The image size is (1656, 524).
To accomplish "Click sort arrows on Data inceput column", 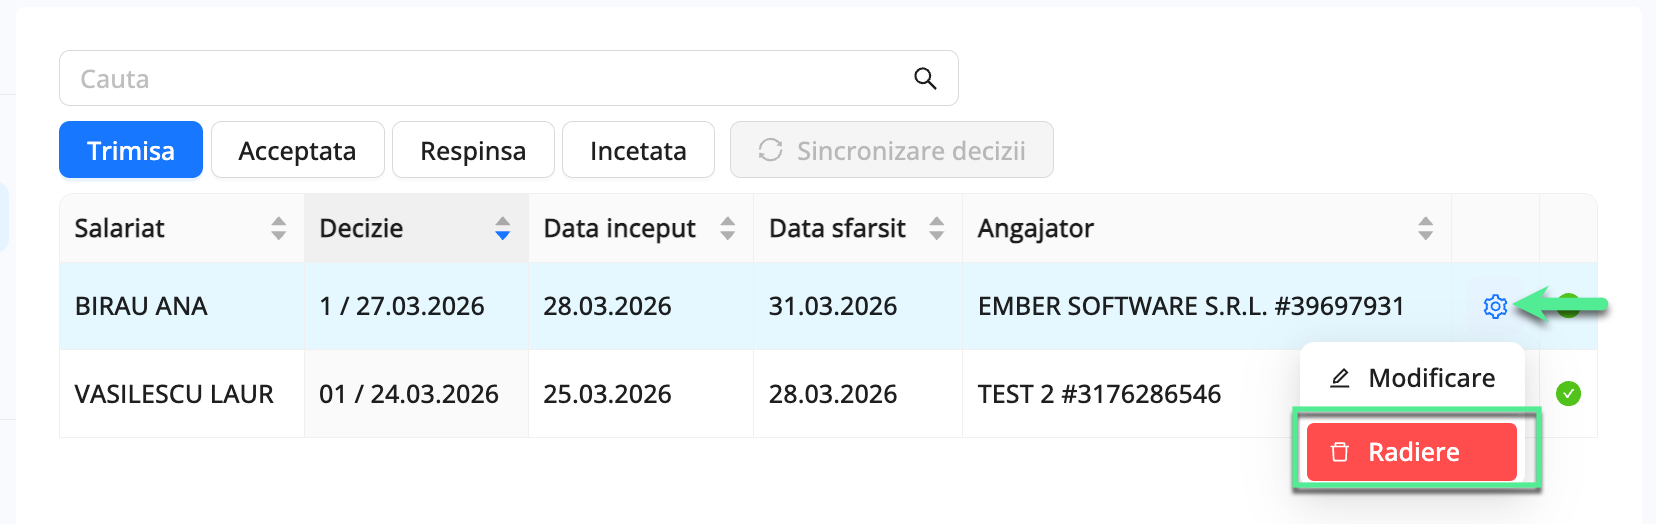I will coord(727,229).
